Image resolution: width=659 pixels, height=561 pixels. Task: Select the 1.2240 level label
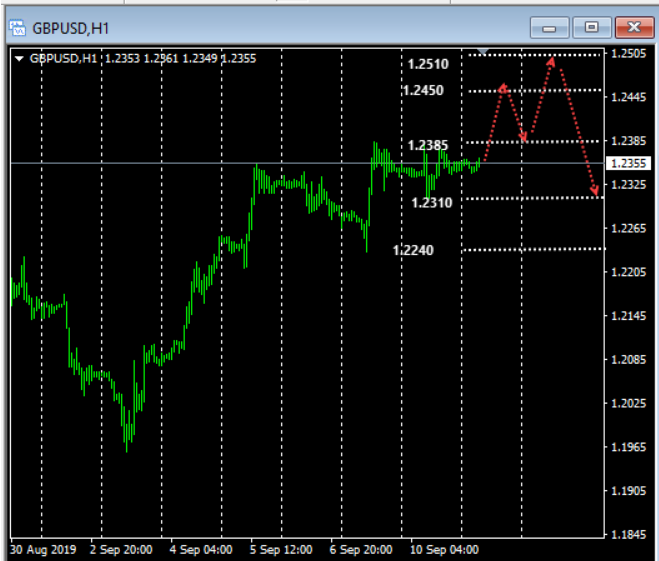[413, 250]
